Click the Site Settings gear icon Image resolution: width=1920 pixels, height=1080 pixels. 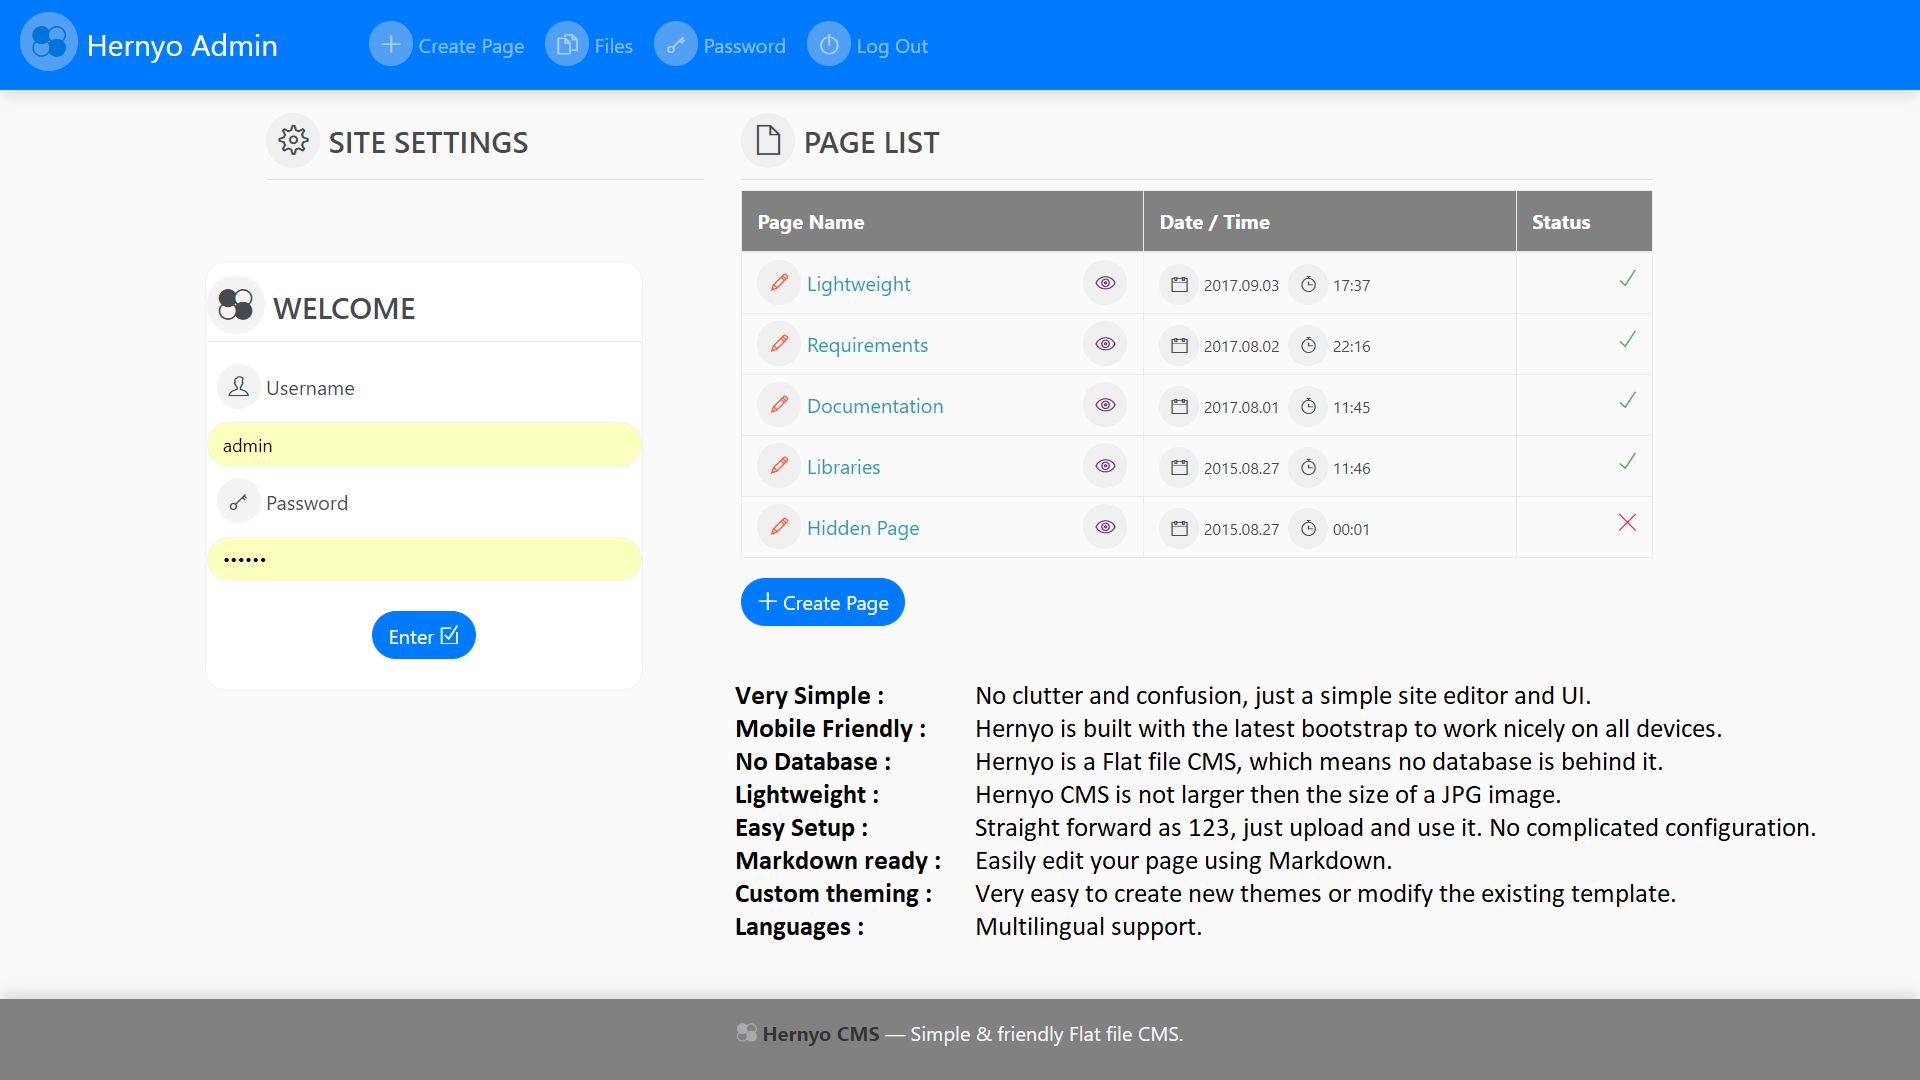coord(293,141)
